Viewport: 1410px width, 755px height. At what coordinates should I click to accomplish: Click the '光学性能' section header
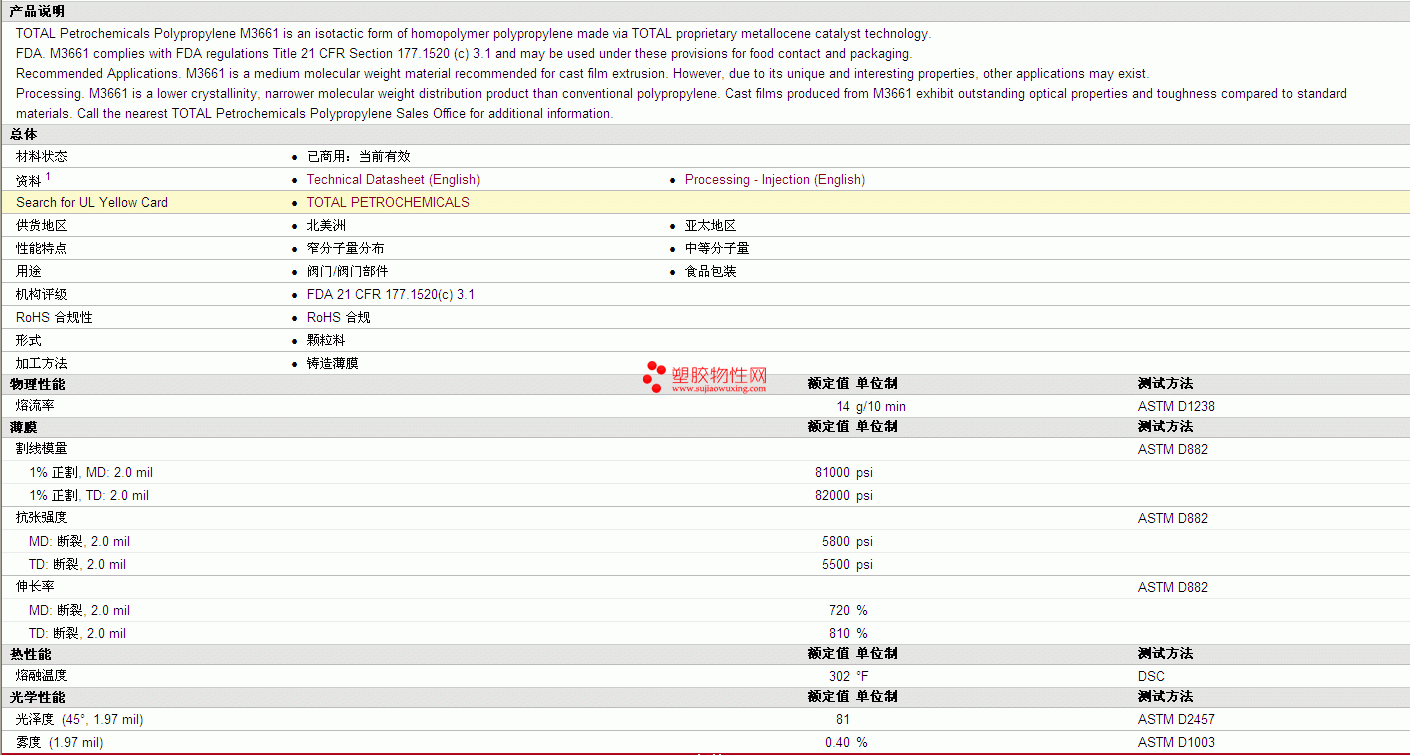[37, 697]
